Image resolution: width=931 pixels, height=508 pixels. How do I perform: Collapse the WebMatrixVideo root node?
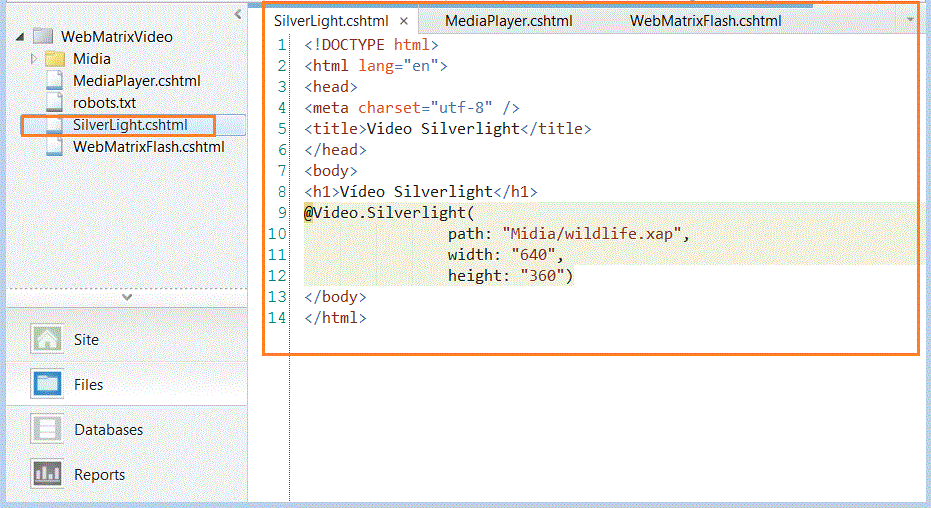coord(20,37)
